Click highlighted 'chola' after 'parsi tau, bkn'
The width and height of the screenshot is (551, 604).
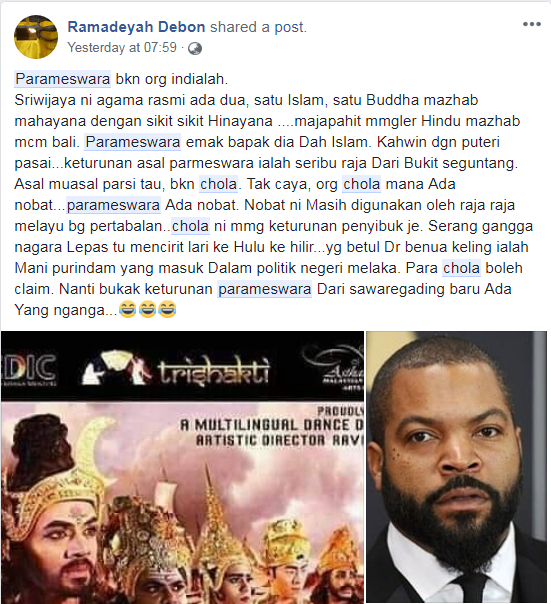point(218,184)
